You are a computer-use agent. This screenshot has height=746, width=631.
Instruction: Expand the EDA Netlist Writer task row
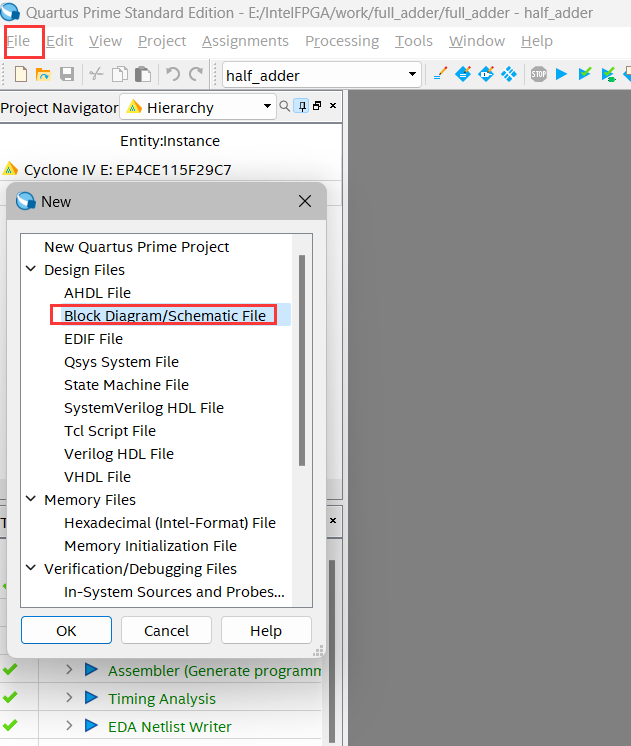(x=69, y=726)
